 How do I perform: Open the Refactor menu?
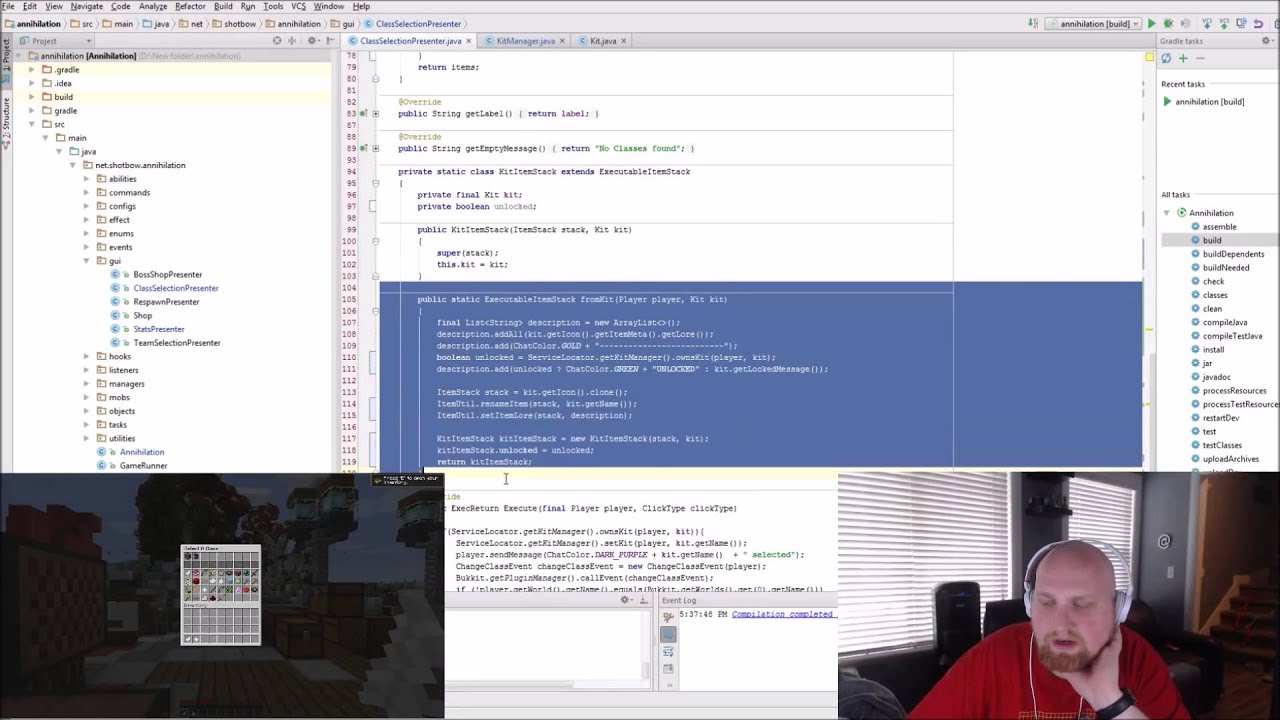(x=190, y=6)
